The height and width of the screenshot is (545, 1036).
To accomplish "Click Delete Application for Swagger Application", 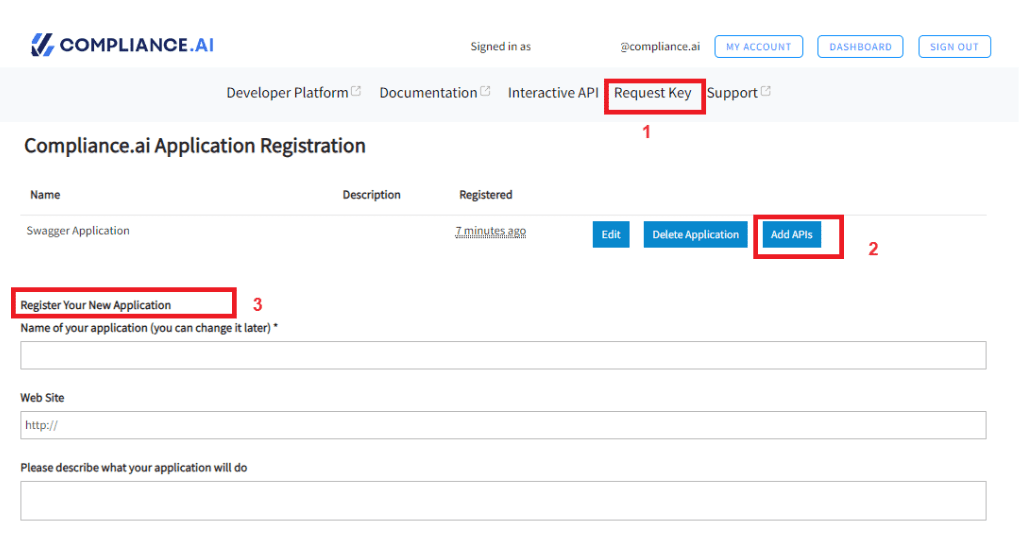I will click(696, 235).
